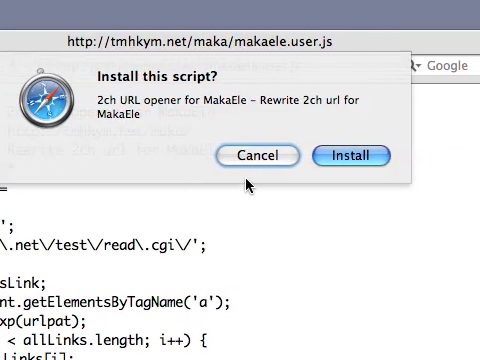Click the word 'Google' placeholder in the search box
The width and height of the screenshot is (480, 360).
447,66
